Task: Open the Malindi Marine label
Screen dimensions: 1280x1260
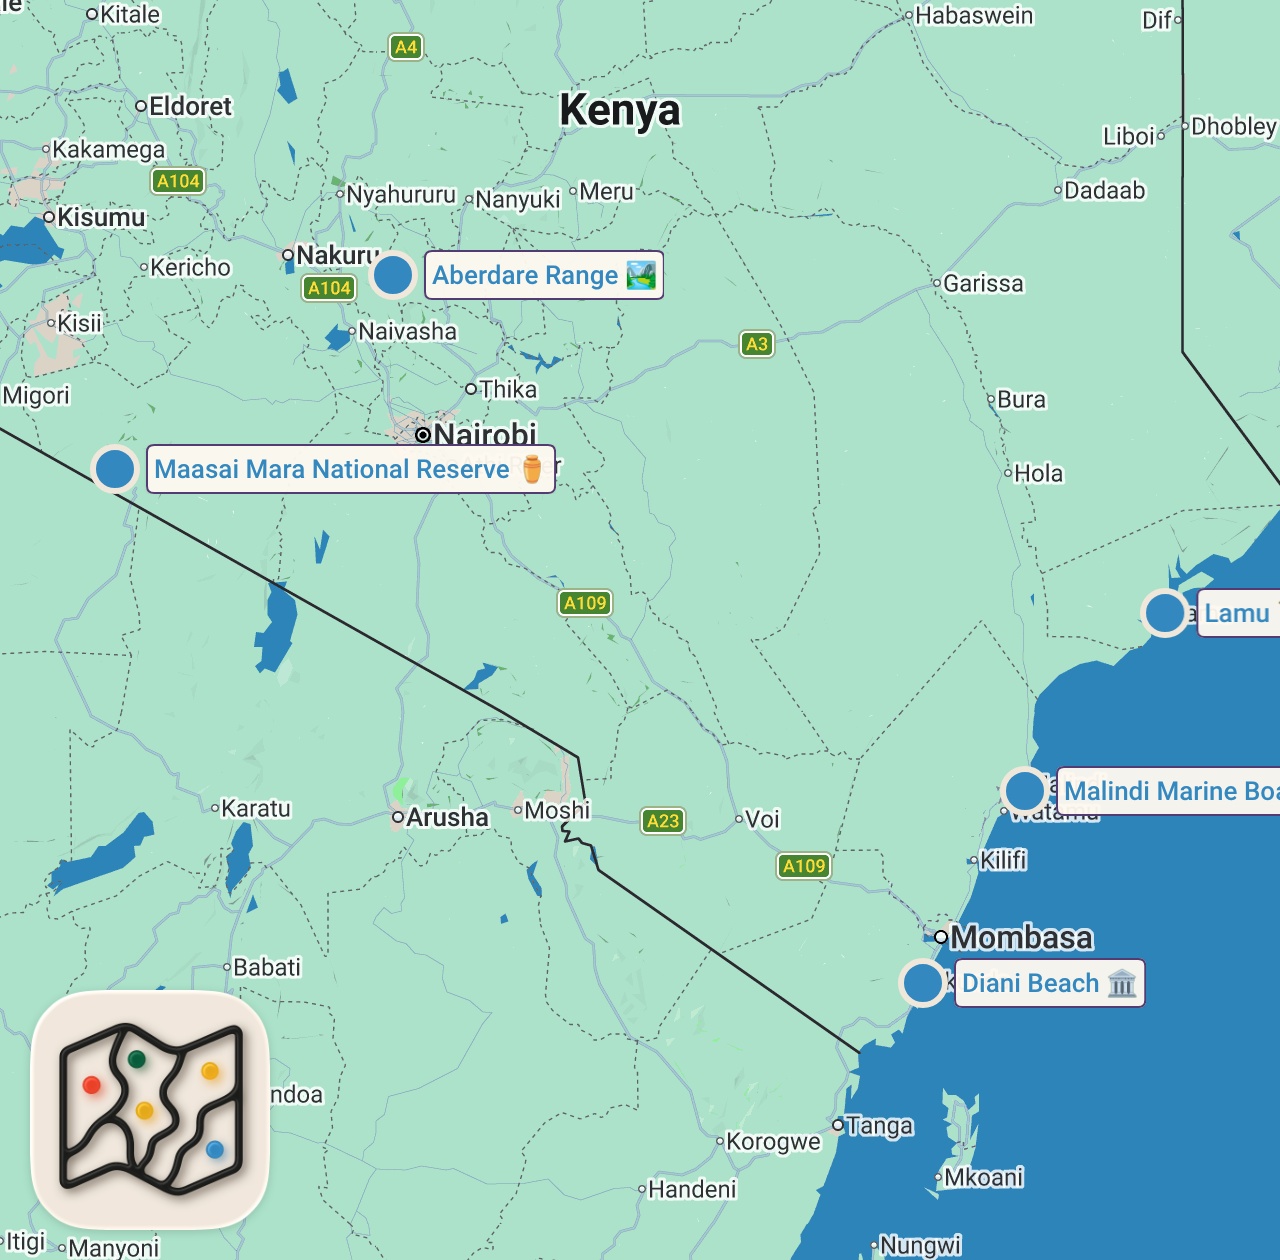Action: coord(1168,791)
